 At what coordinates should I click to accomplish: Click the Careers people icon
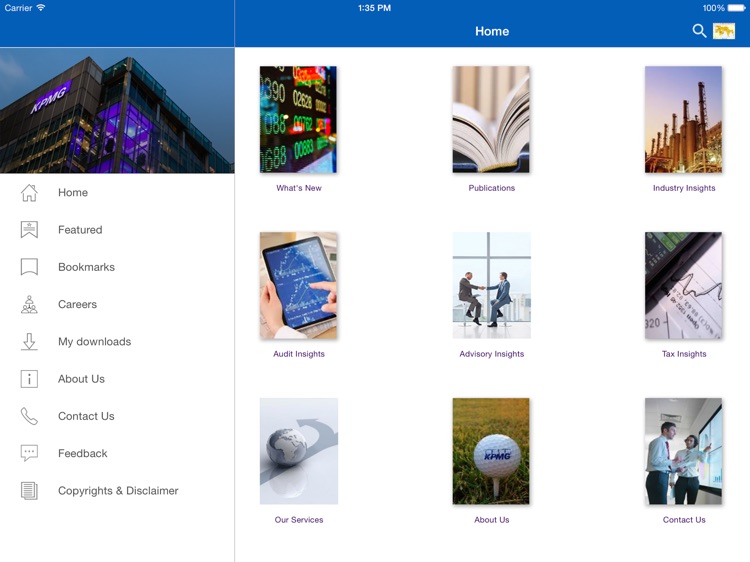click(29, 304)
